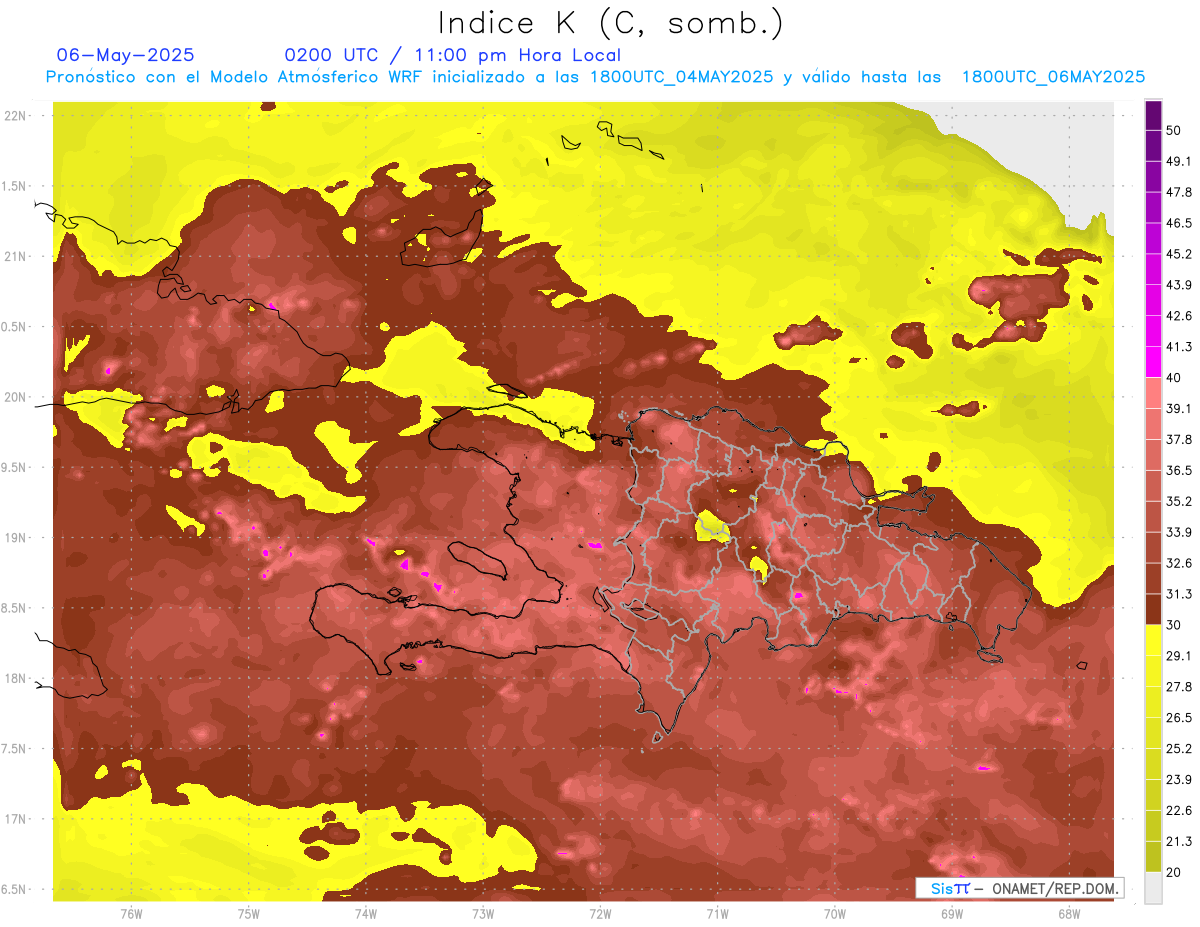Viewport: 1200px width, 927px height.
Task: Click colorbar value "30"
Action: (x=1174, y=625)
